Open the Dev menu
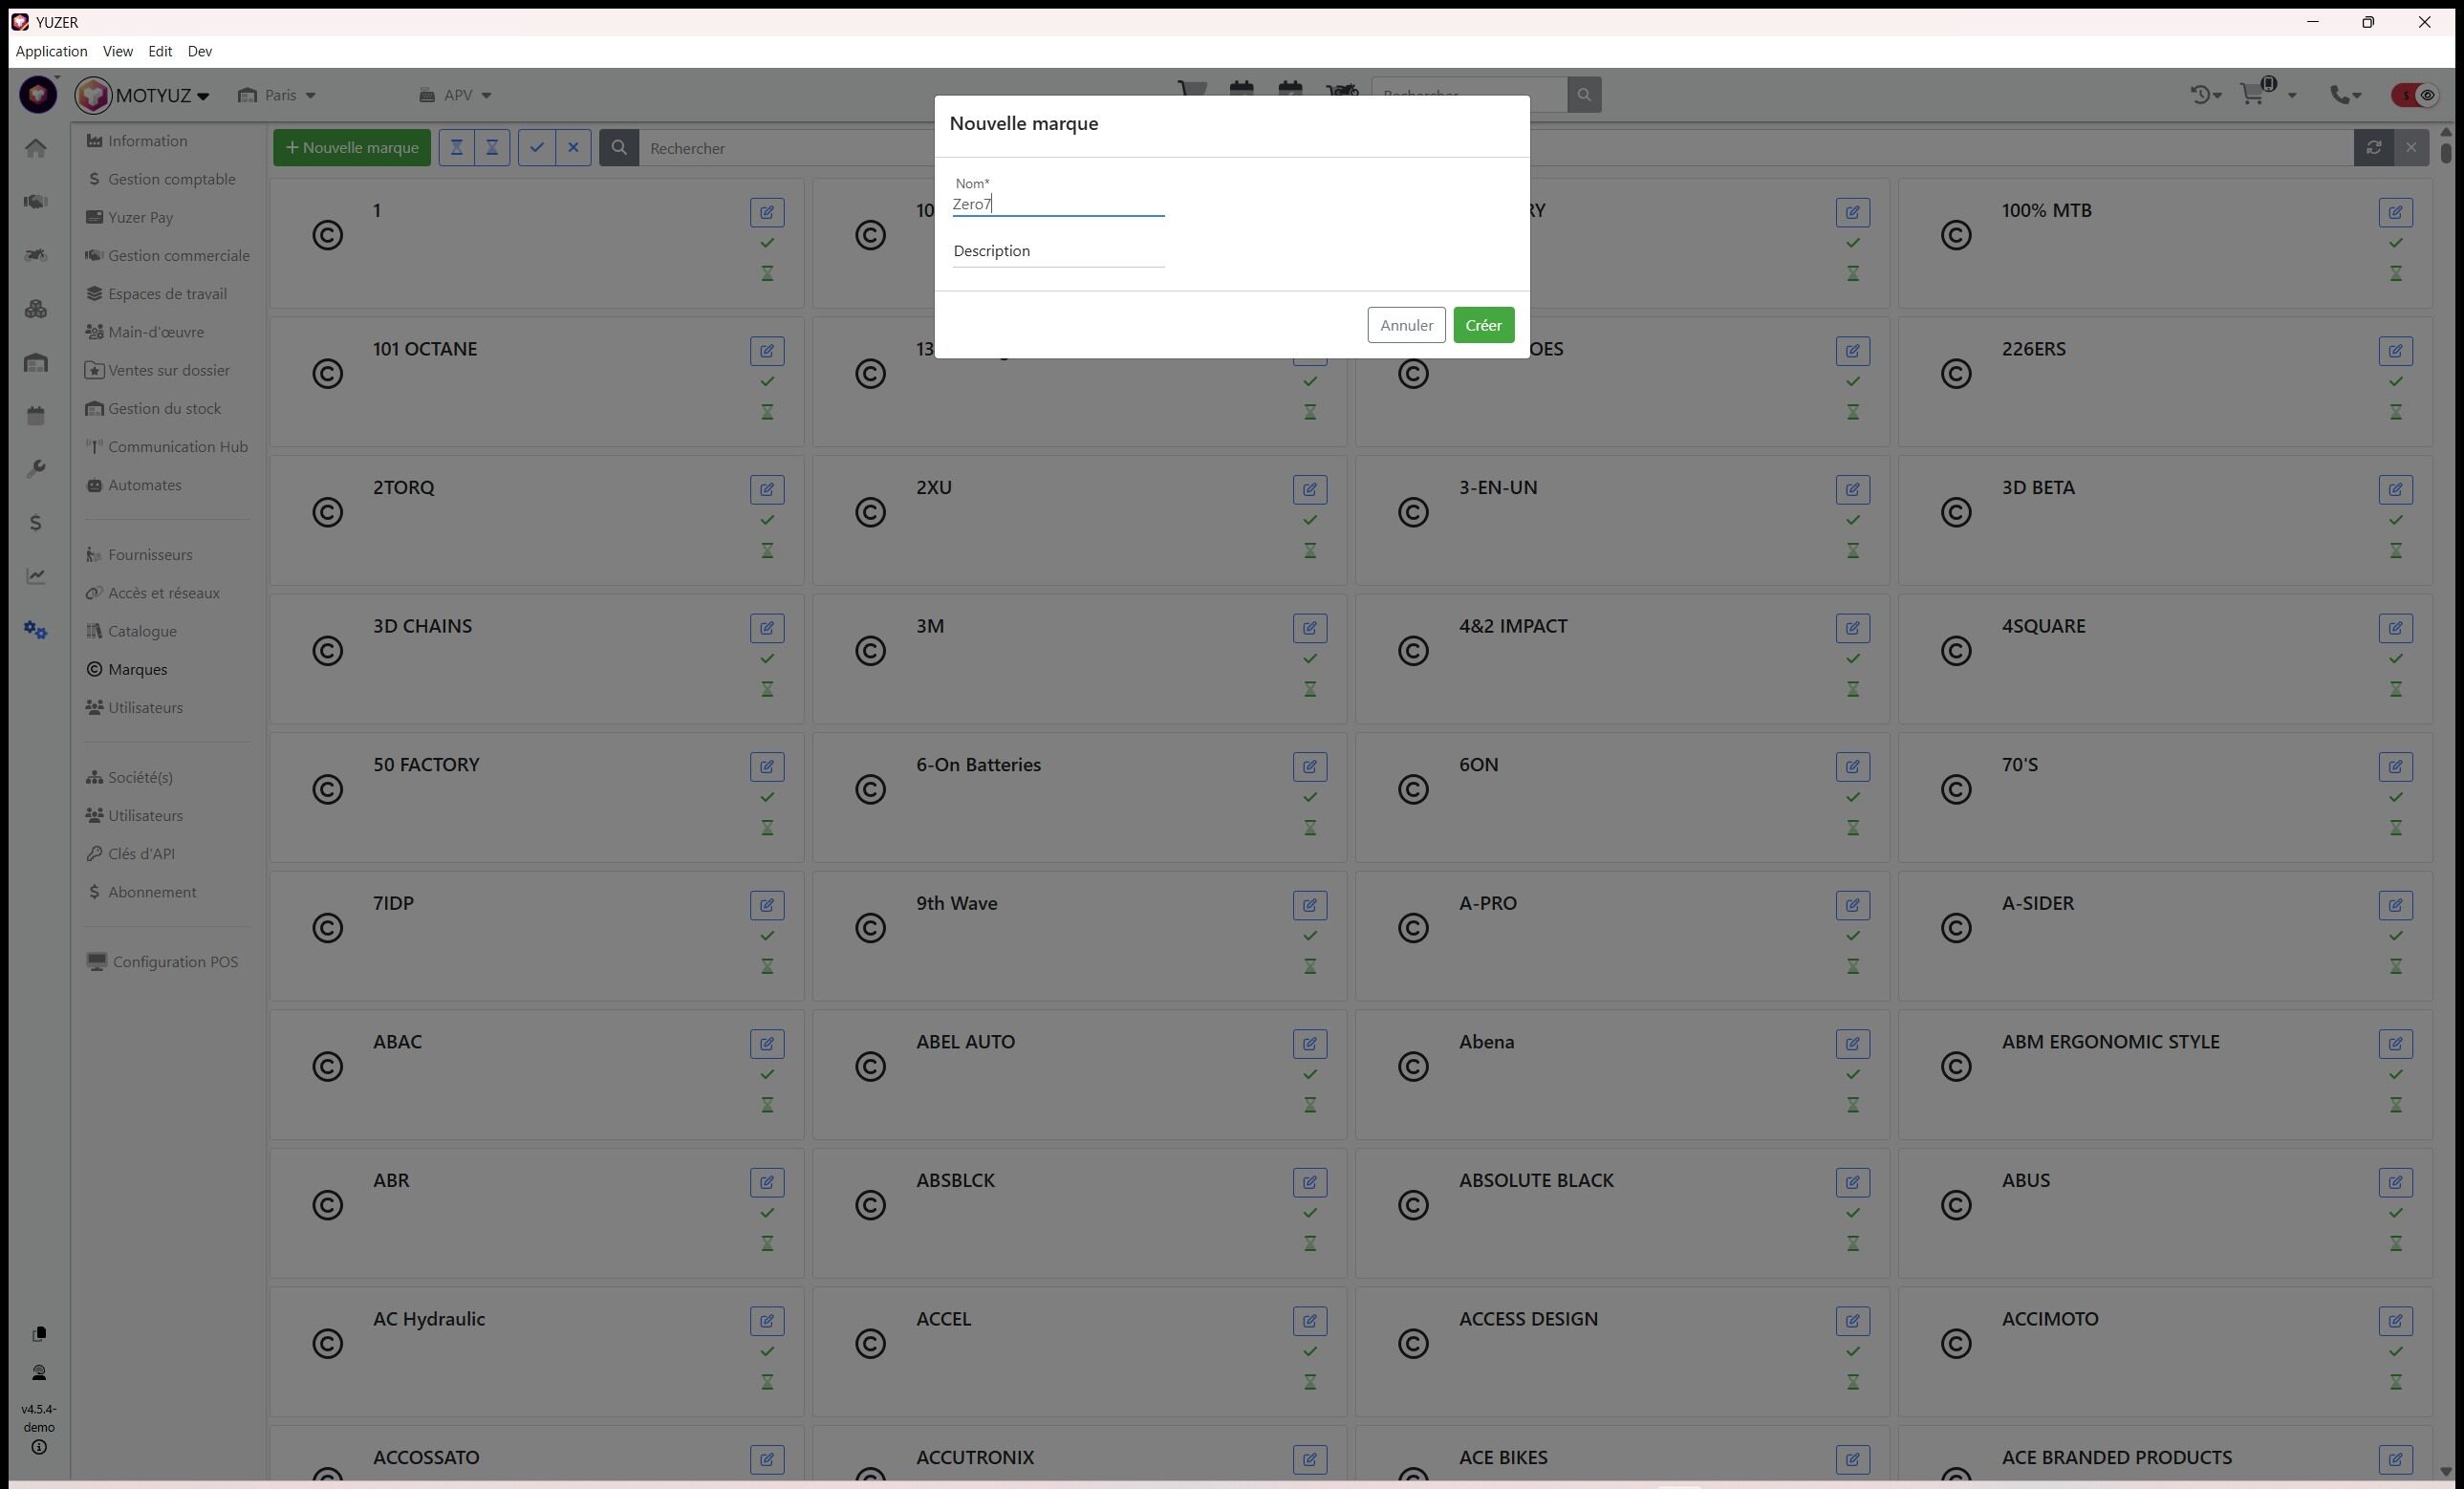2464x1489 pixels. pyautogui.click(x=199, y=51)
